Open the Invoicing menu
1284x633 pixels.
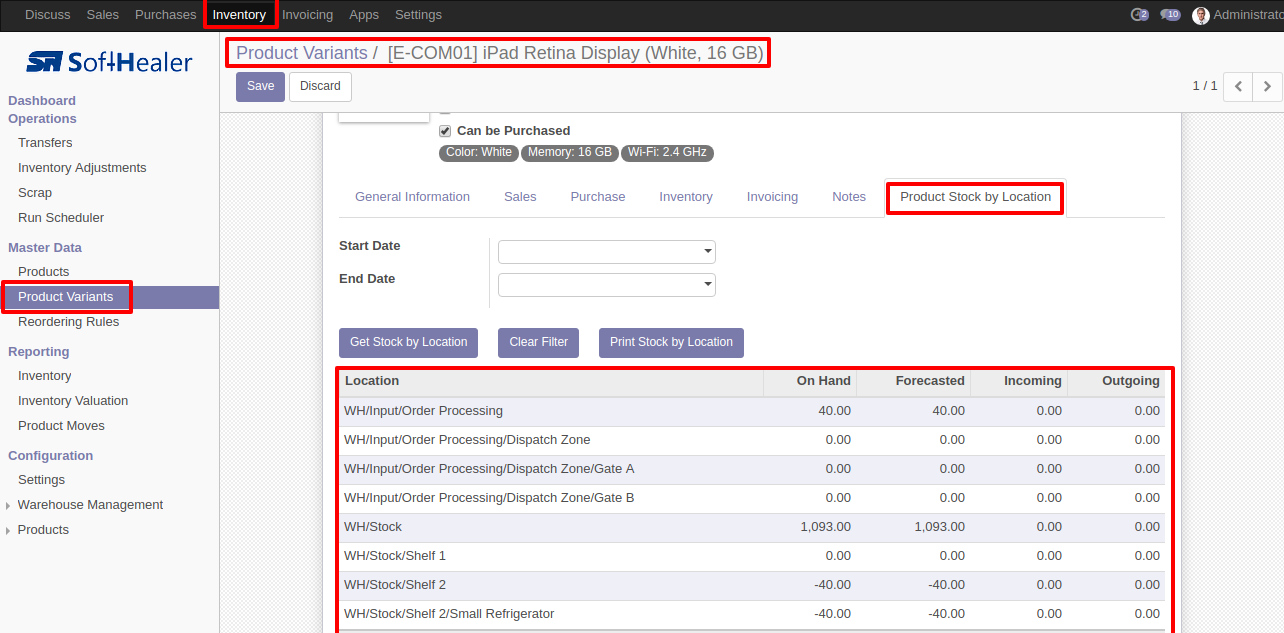[x=307, y=15]
